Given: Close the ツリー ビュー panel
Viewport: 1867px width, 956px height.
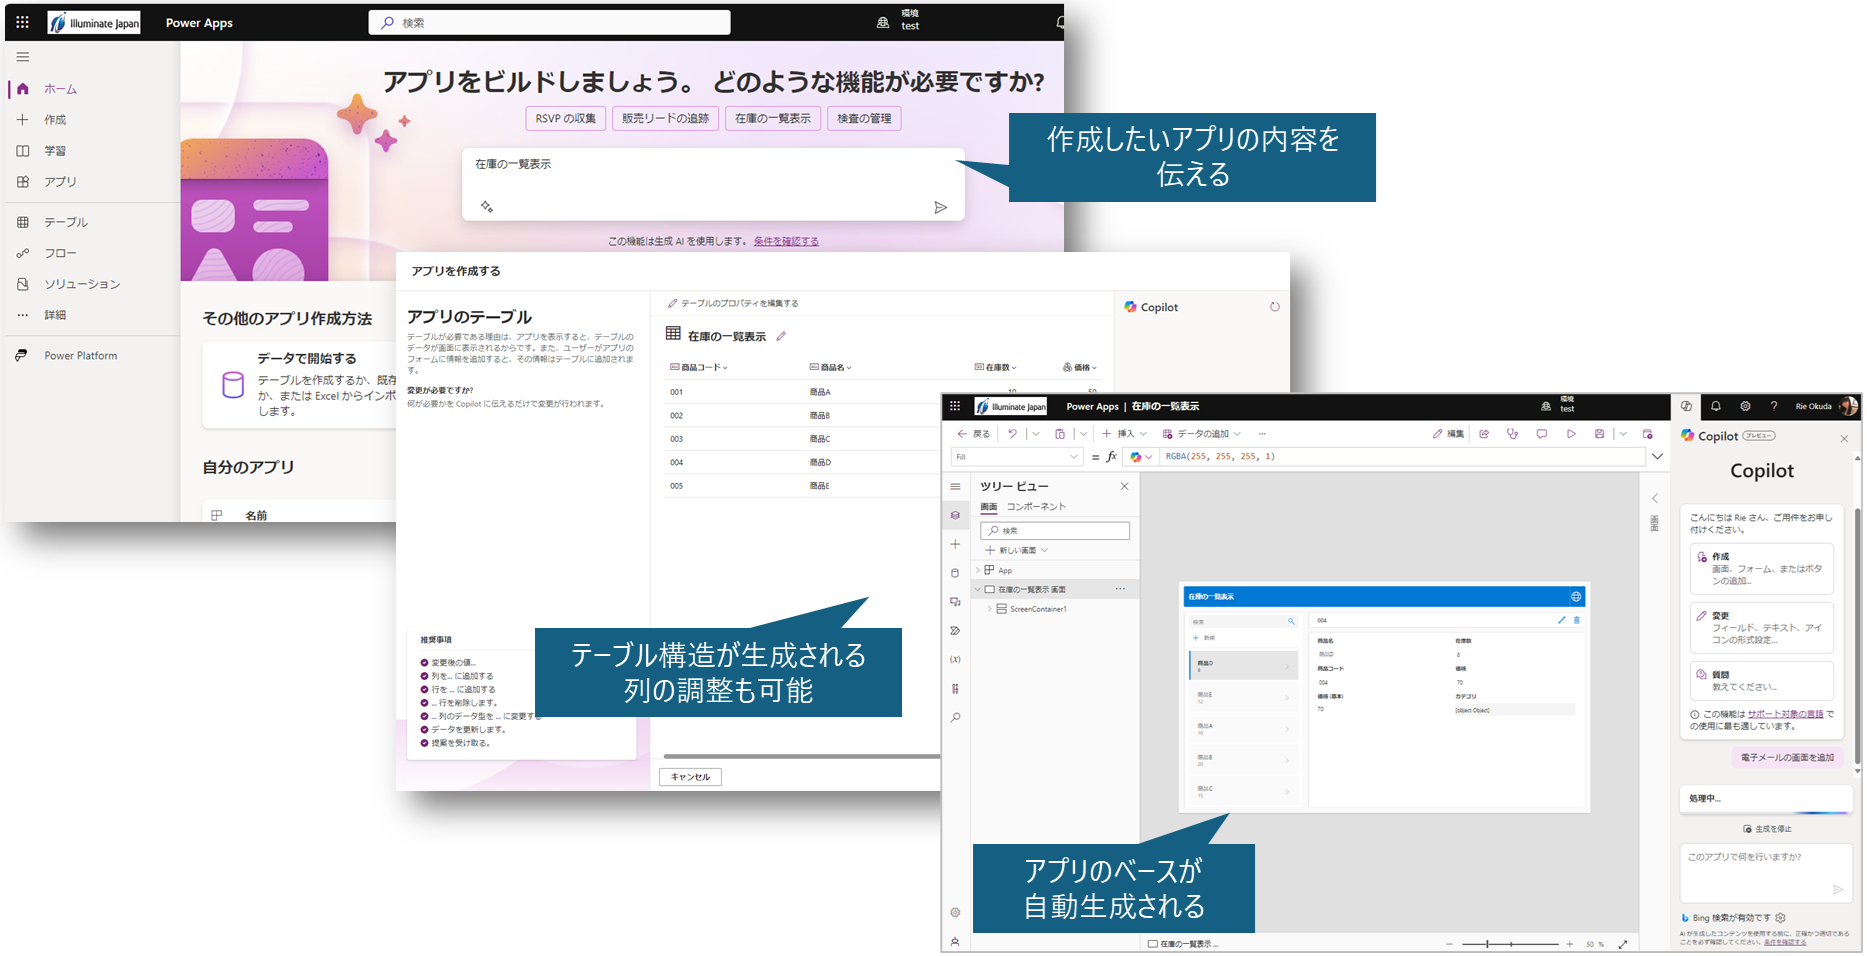Looking at the screenshot, I should point(1124,486).
